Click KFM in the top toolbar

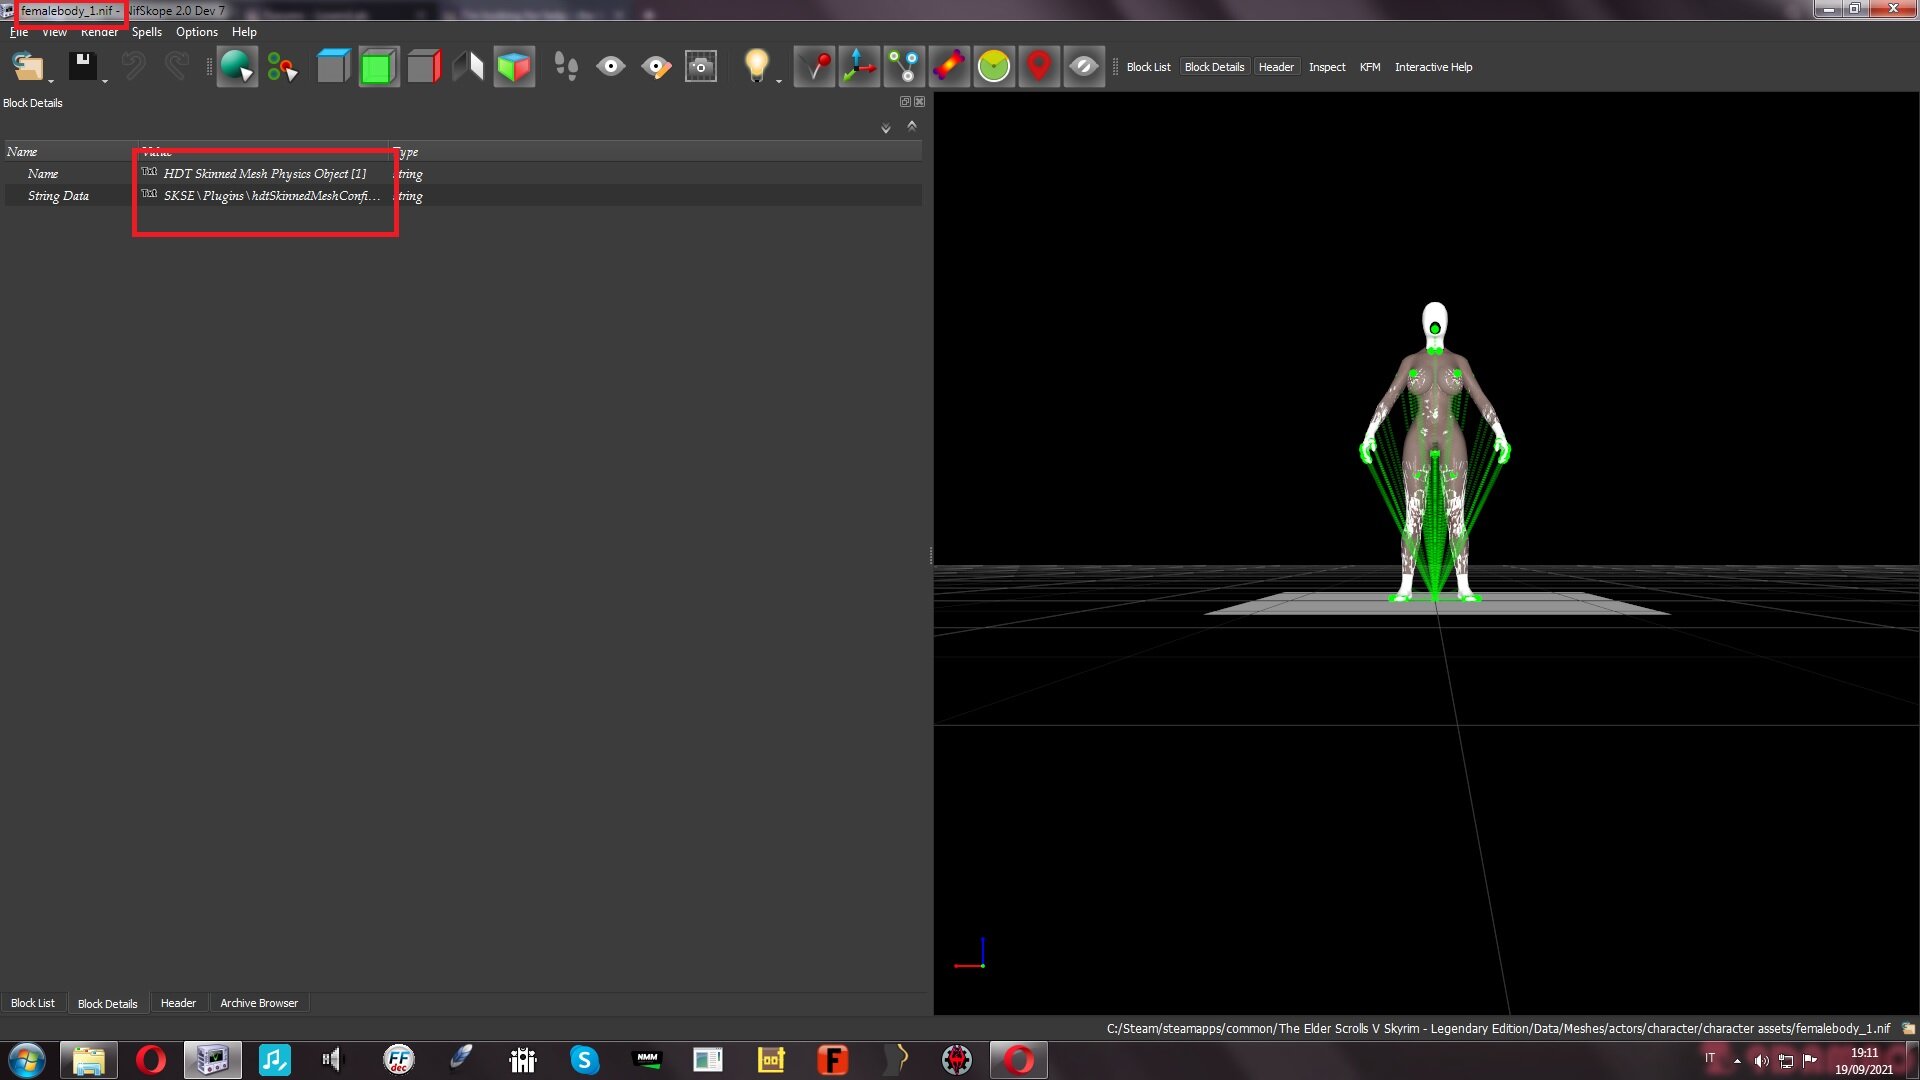click(x=1370, y=67)
